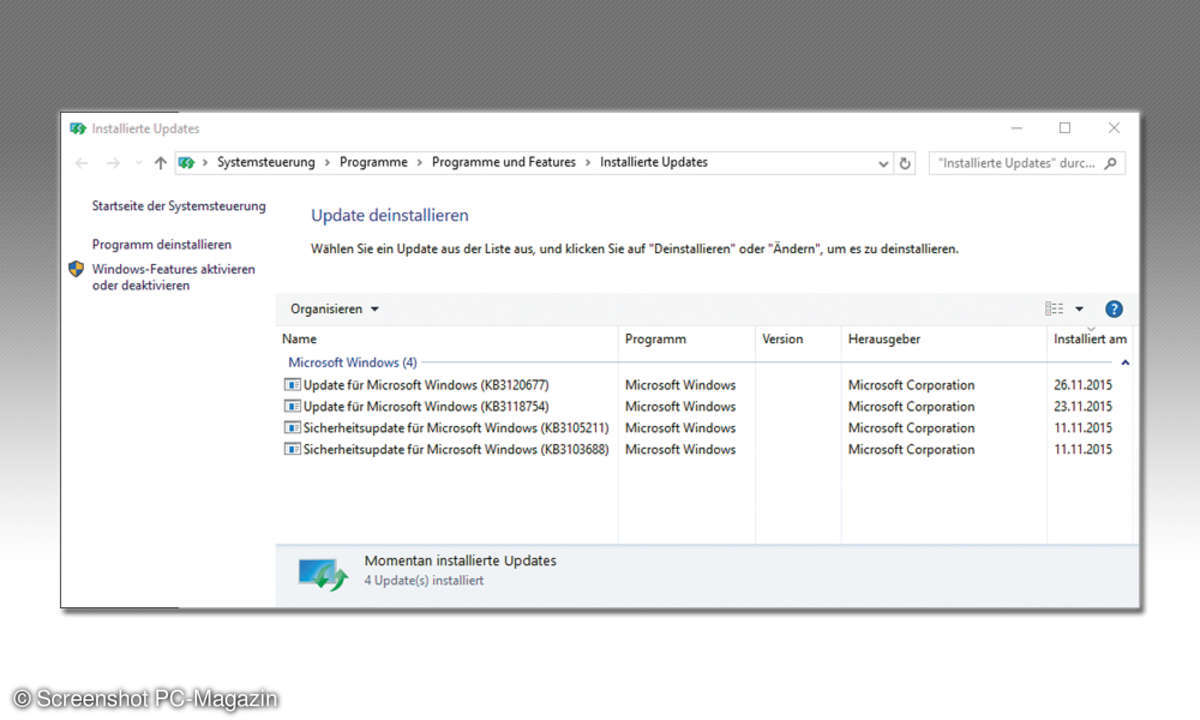Click the 4 Update(s) installiert status text
The height and width of the screenshot is (720, 1200).
click(x=424, y=580)
